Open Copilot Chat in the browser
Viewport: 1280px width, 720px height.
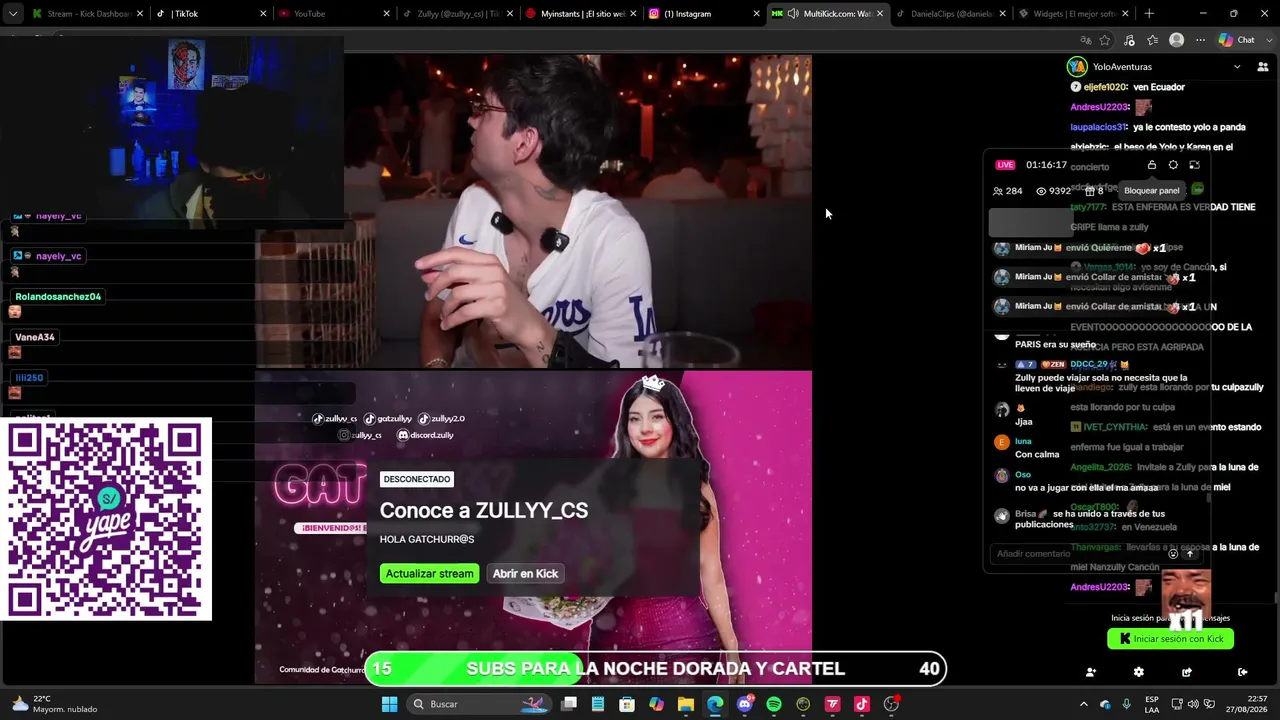point(1236,40)
